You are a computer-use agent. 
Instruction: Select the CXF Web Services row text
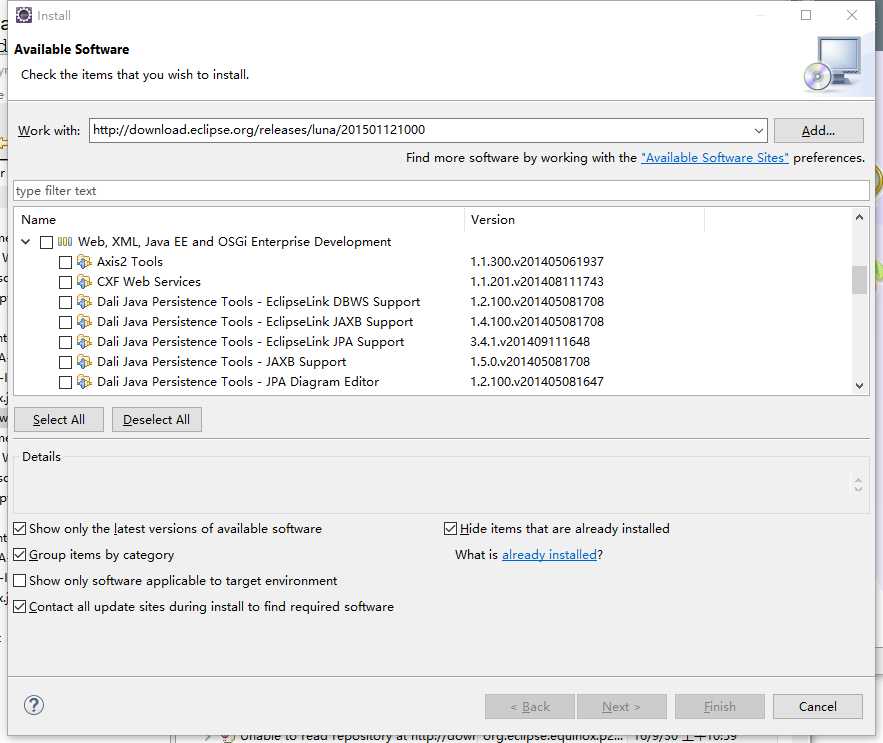(149, 282)
